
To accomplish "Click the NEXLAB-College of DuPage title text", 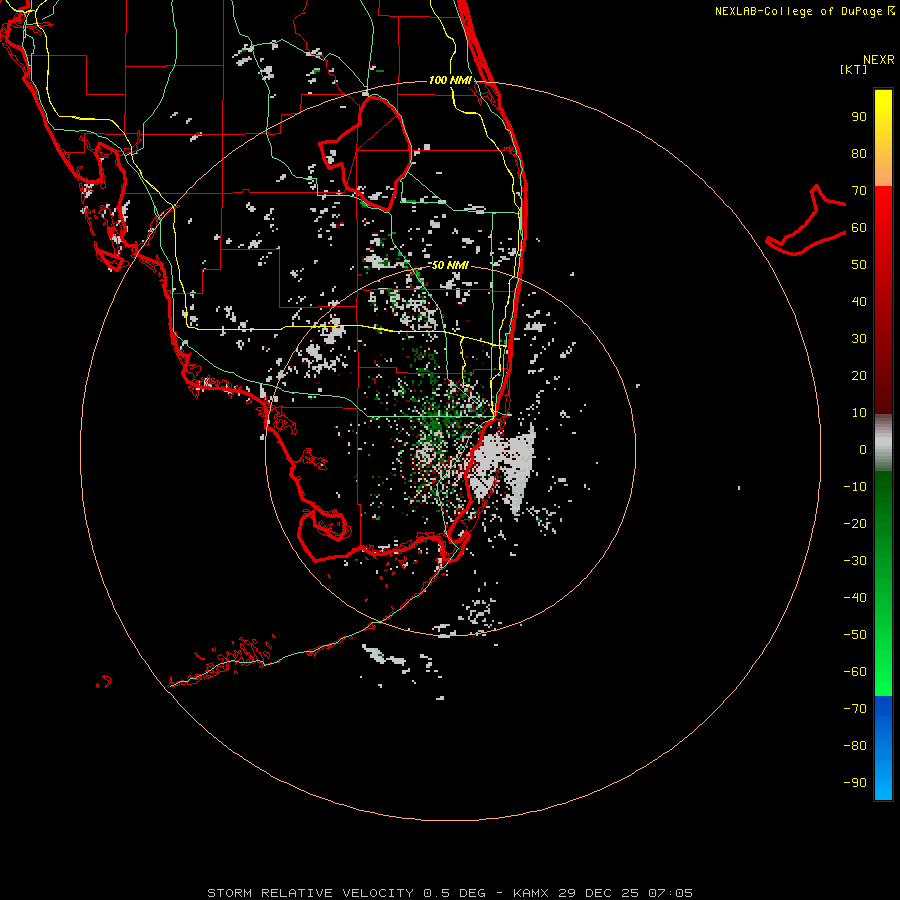I will tap(804, 11).
